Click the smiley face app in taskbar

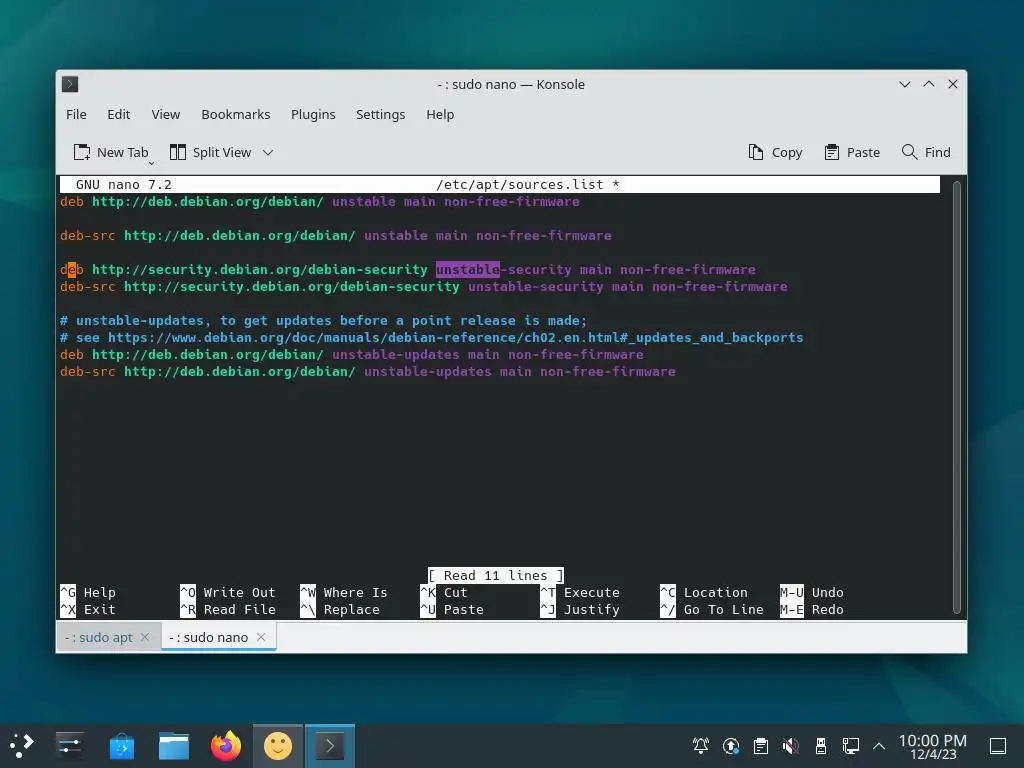(278, 746)
